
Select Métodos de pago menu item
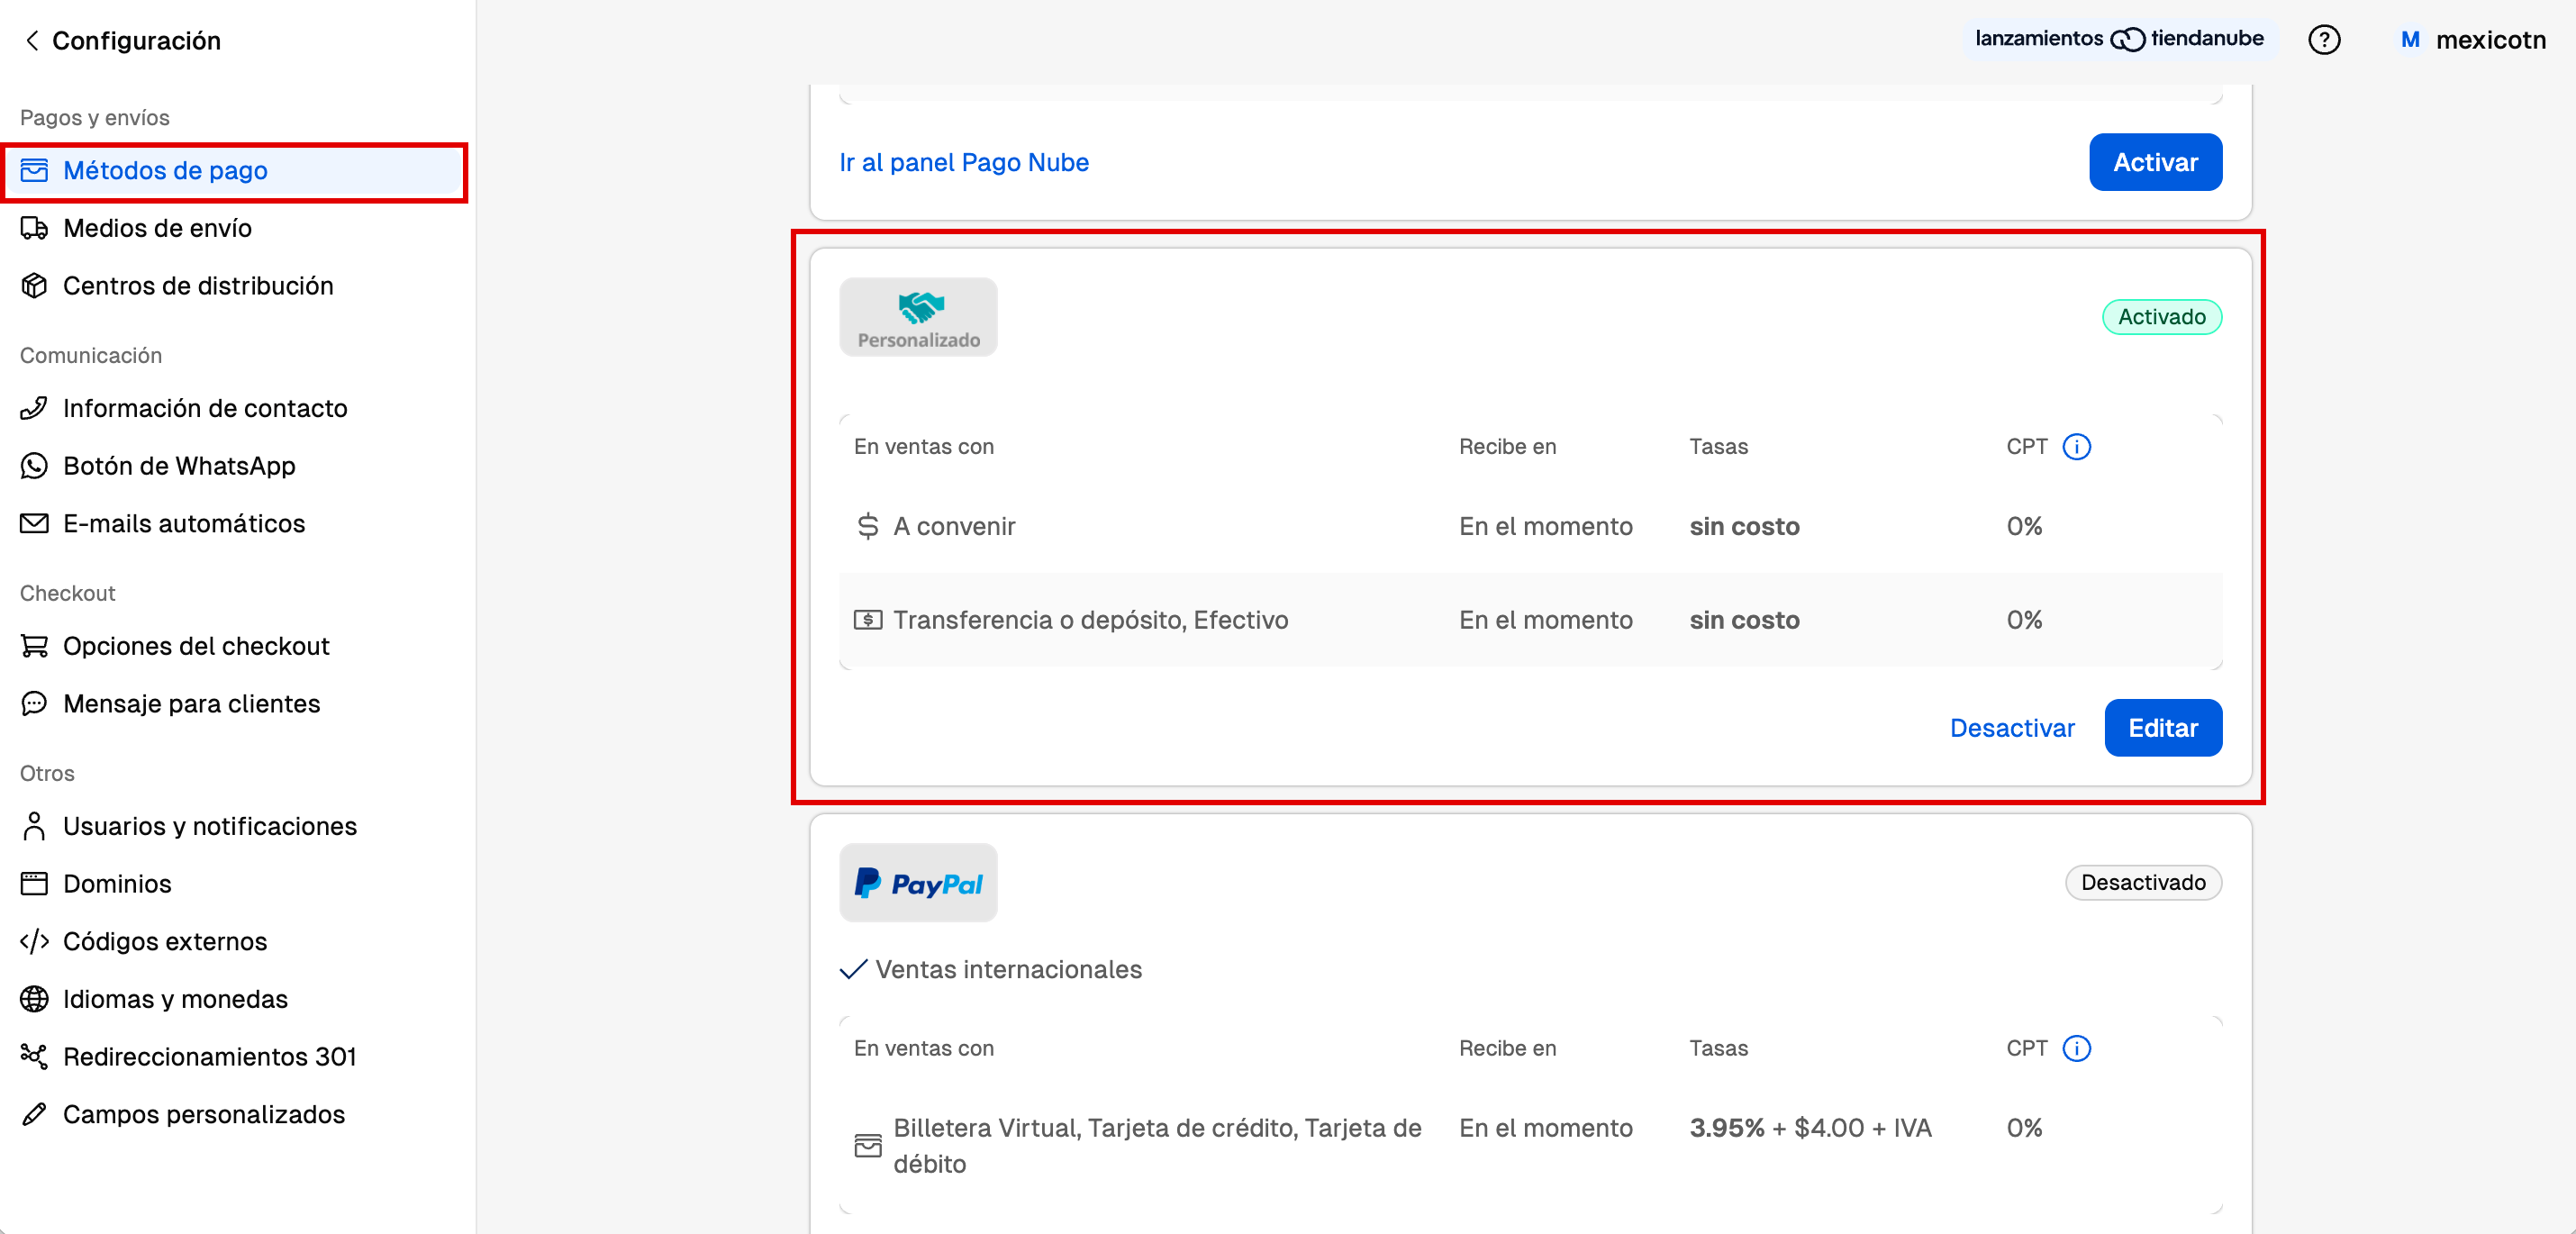tap(165, 170)
